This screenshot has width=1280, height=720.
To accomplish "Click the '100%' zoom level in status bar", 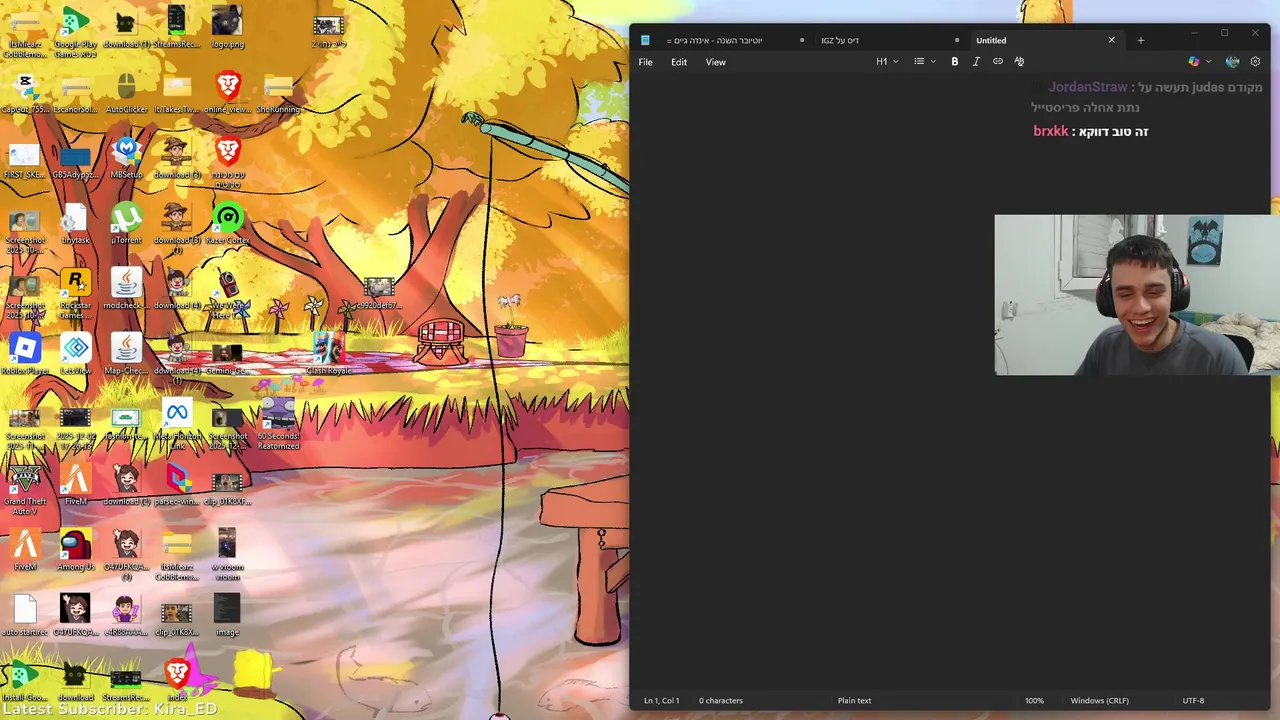I will pyautogui.click(x=1034, y=701).
